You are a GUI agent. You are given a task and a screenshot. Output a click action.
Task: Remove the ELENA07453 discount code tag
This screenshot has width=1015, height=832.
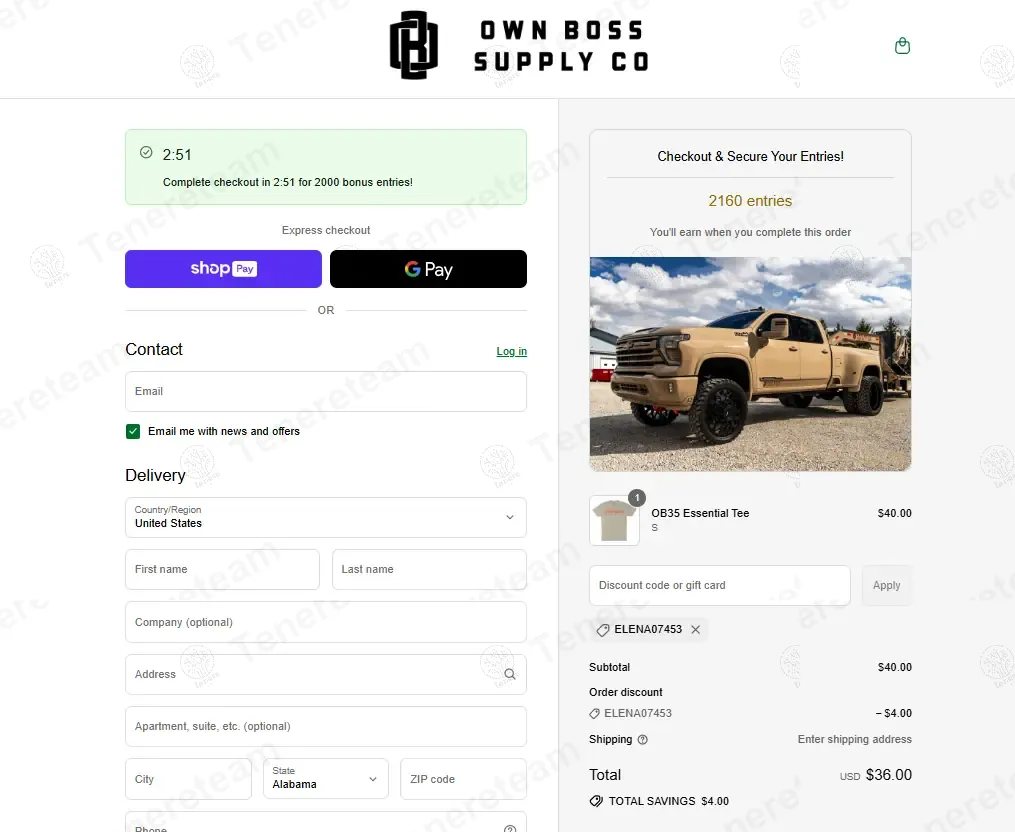[x=695, y=629]
